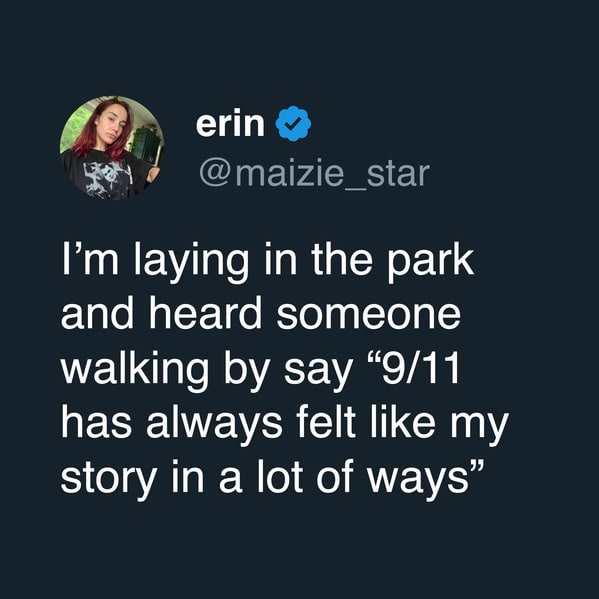Click the word 'someone' in the tweet
The height and width of the screenshot is (599, 599).
pyautogui.click(x=369, y=316)
